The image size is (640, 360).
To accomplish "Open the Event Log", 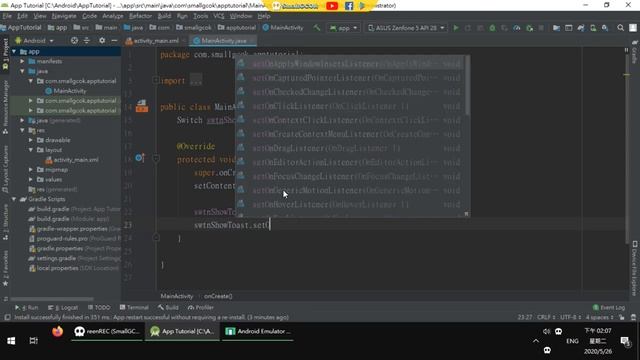I will pos(609,307).
